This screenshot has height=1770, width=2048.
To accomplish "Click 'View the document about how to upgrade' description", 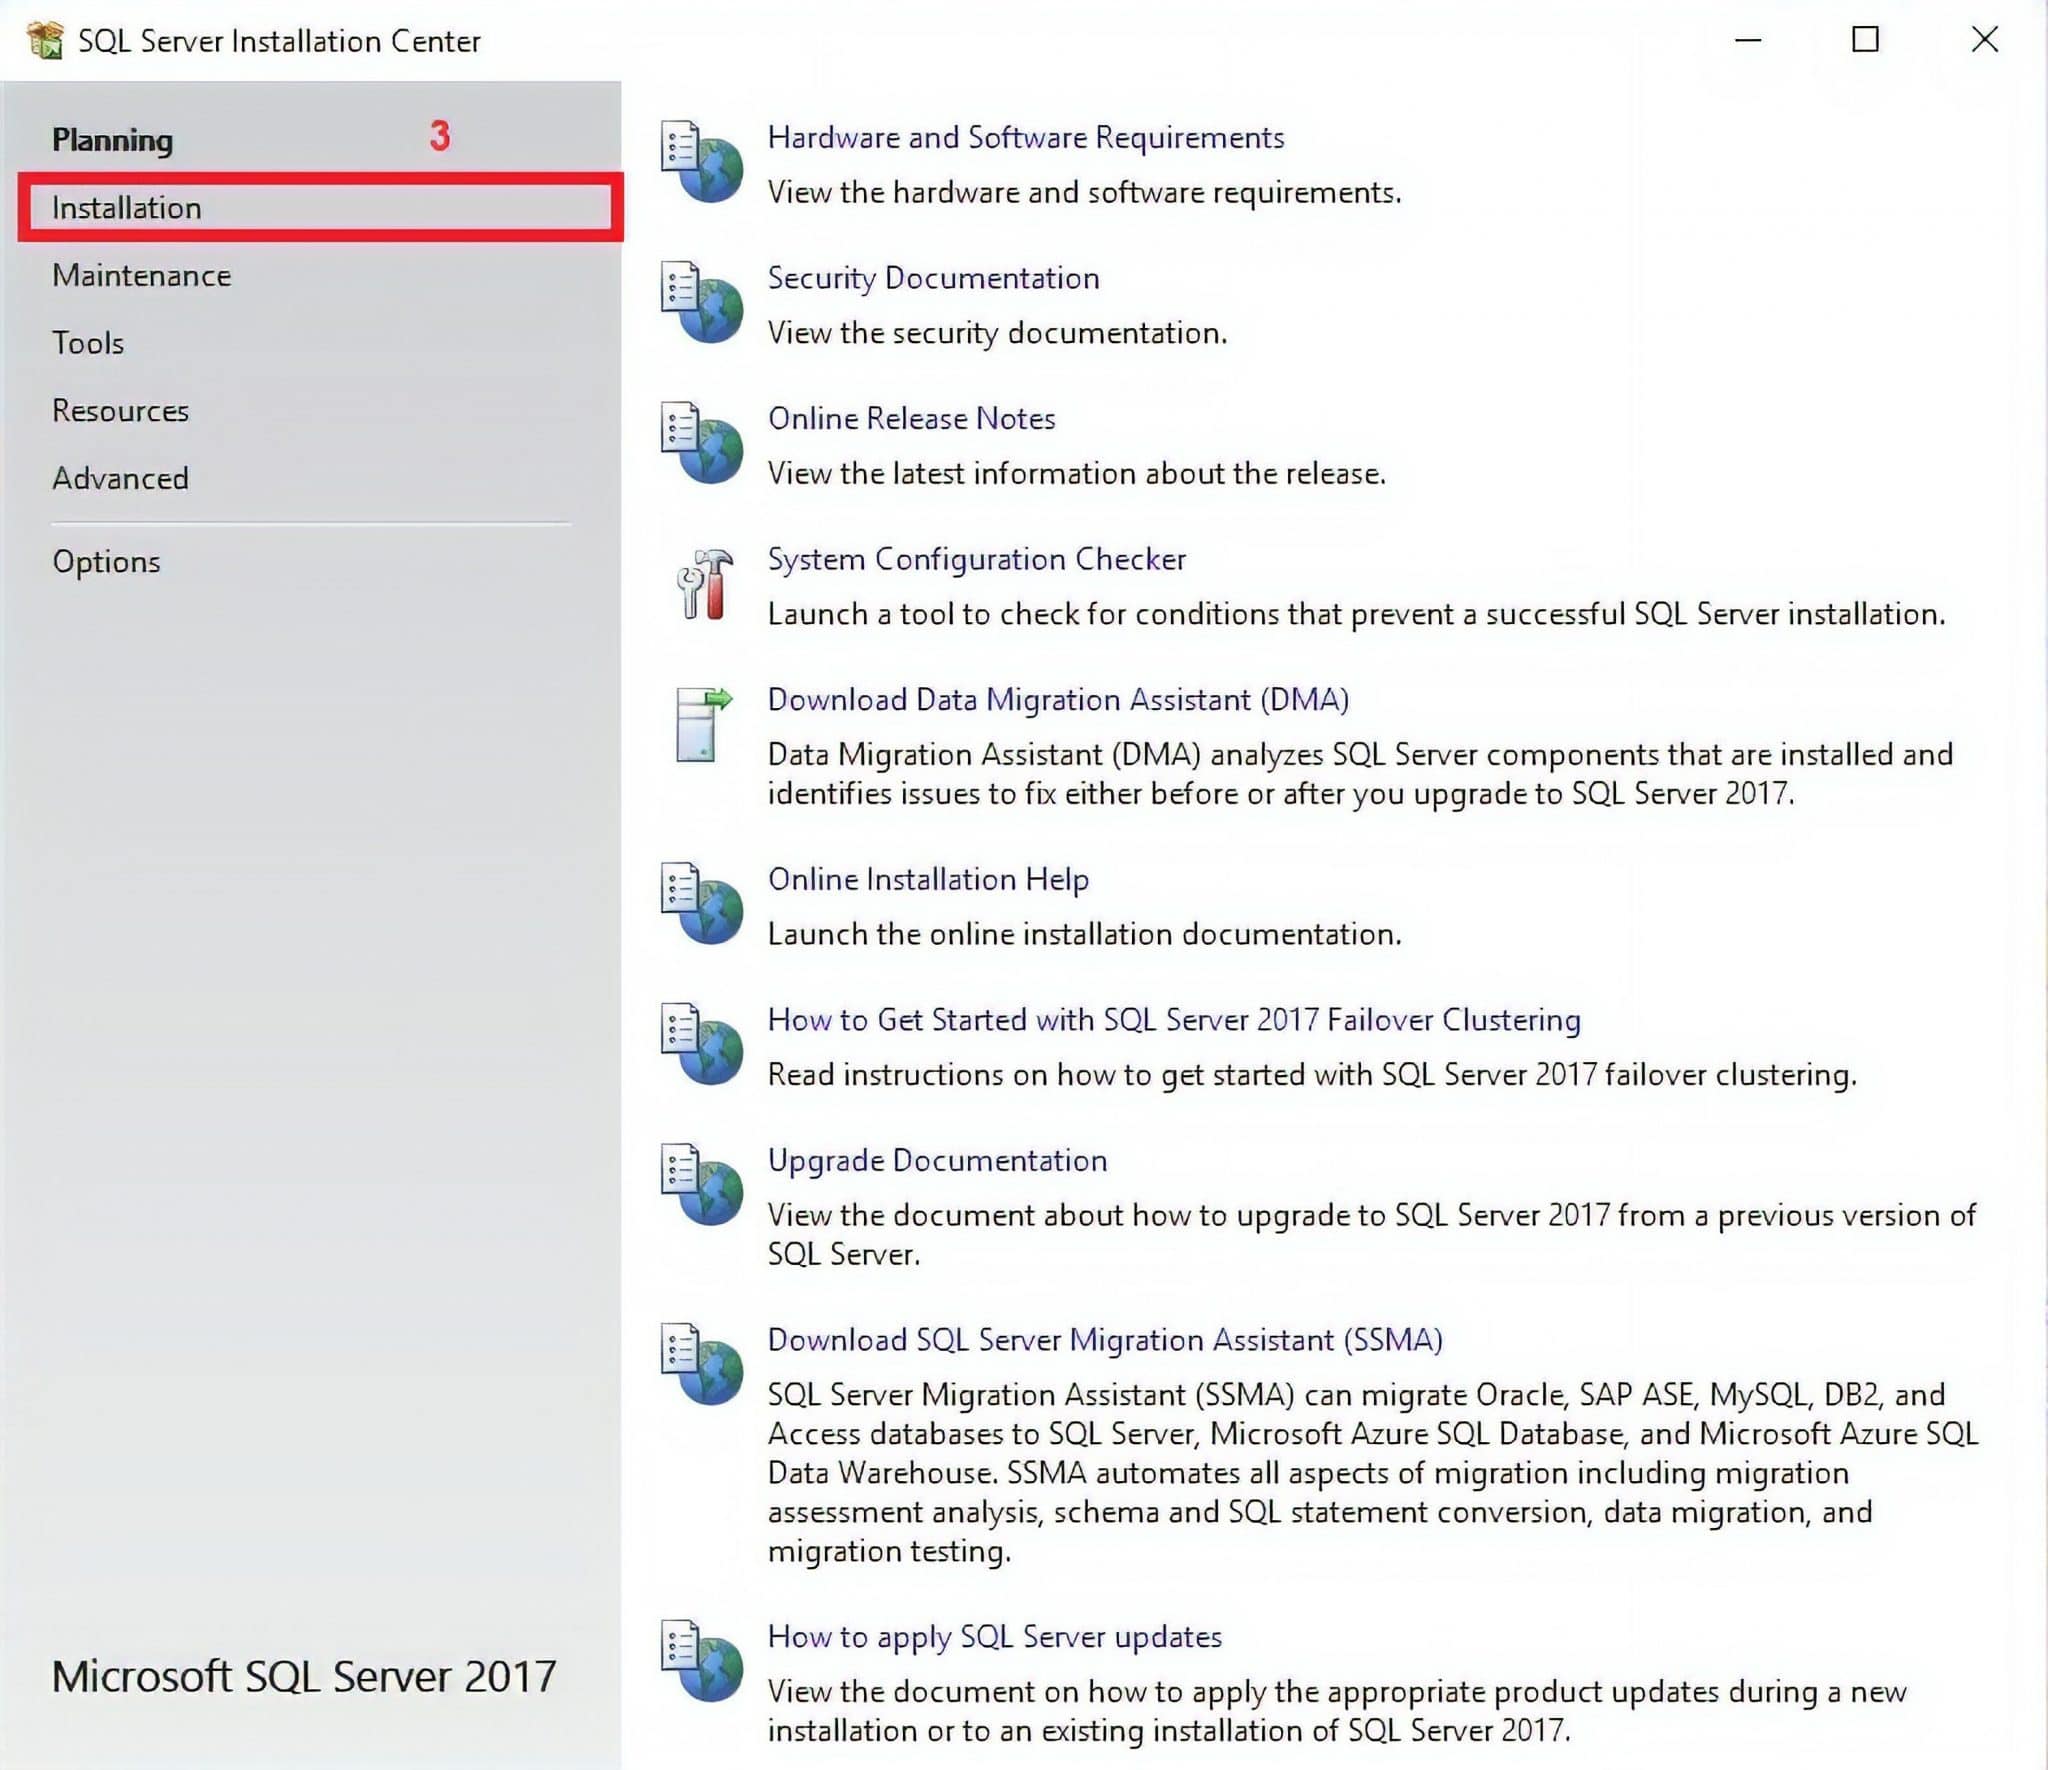I will (x=1371, y=1234).
